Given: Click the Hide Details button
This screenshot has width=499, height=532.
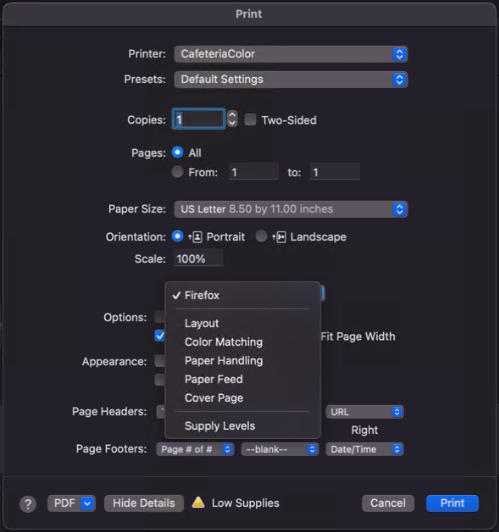Looking at the screenshot, I should (144, 503).
